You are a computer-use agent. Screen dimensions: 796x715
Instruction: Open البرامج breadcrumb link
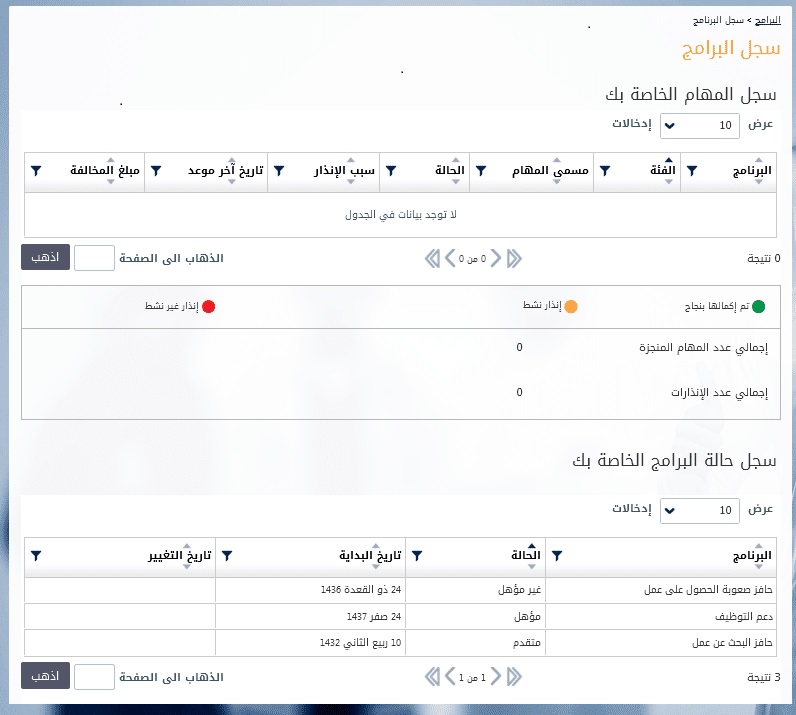768,20
